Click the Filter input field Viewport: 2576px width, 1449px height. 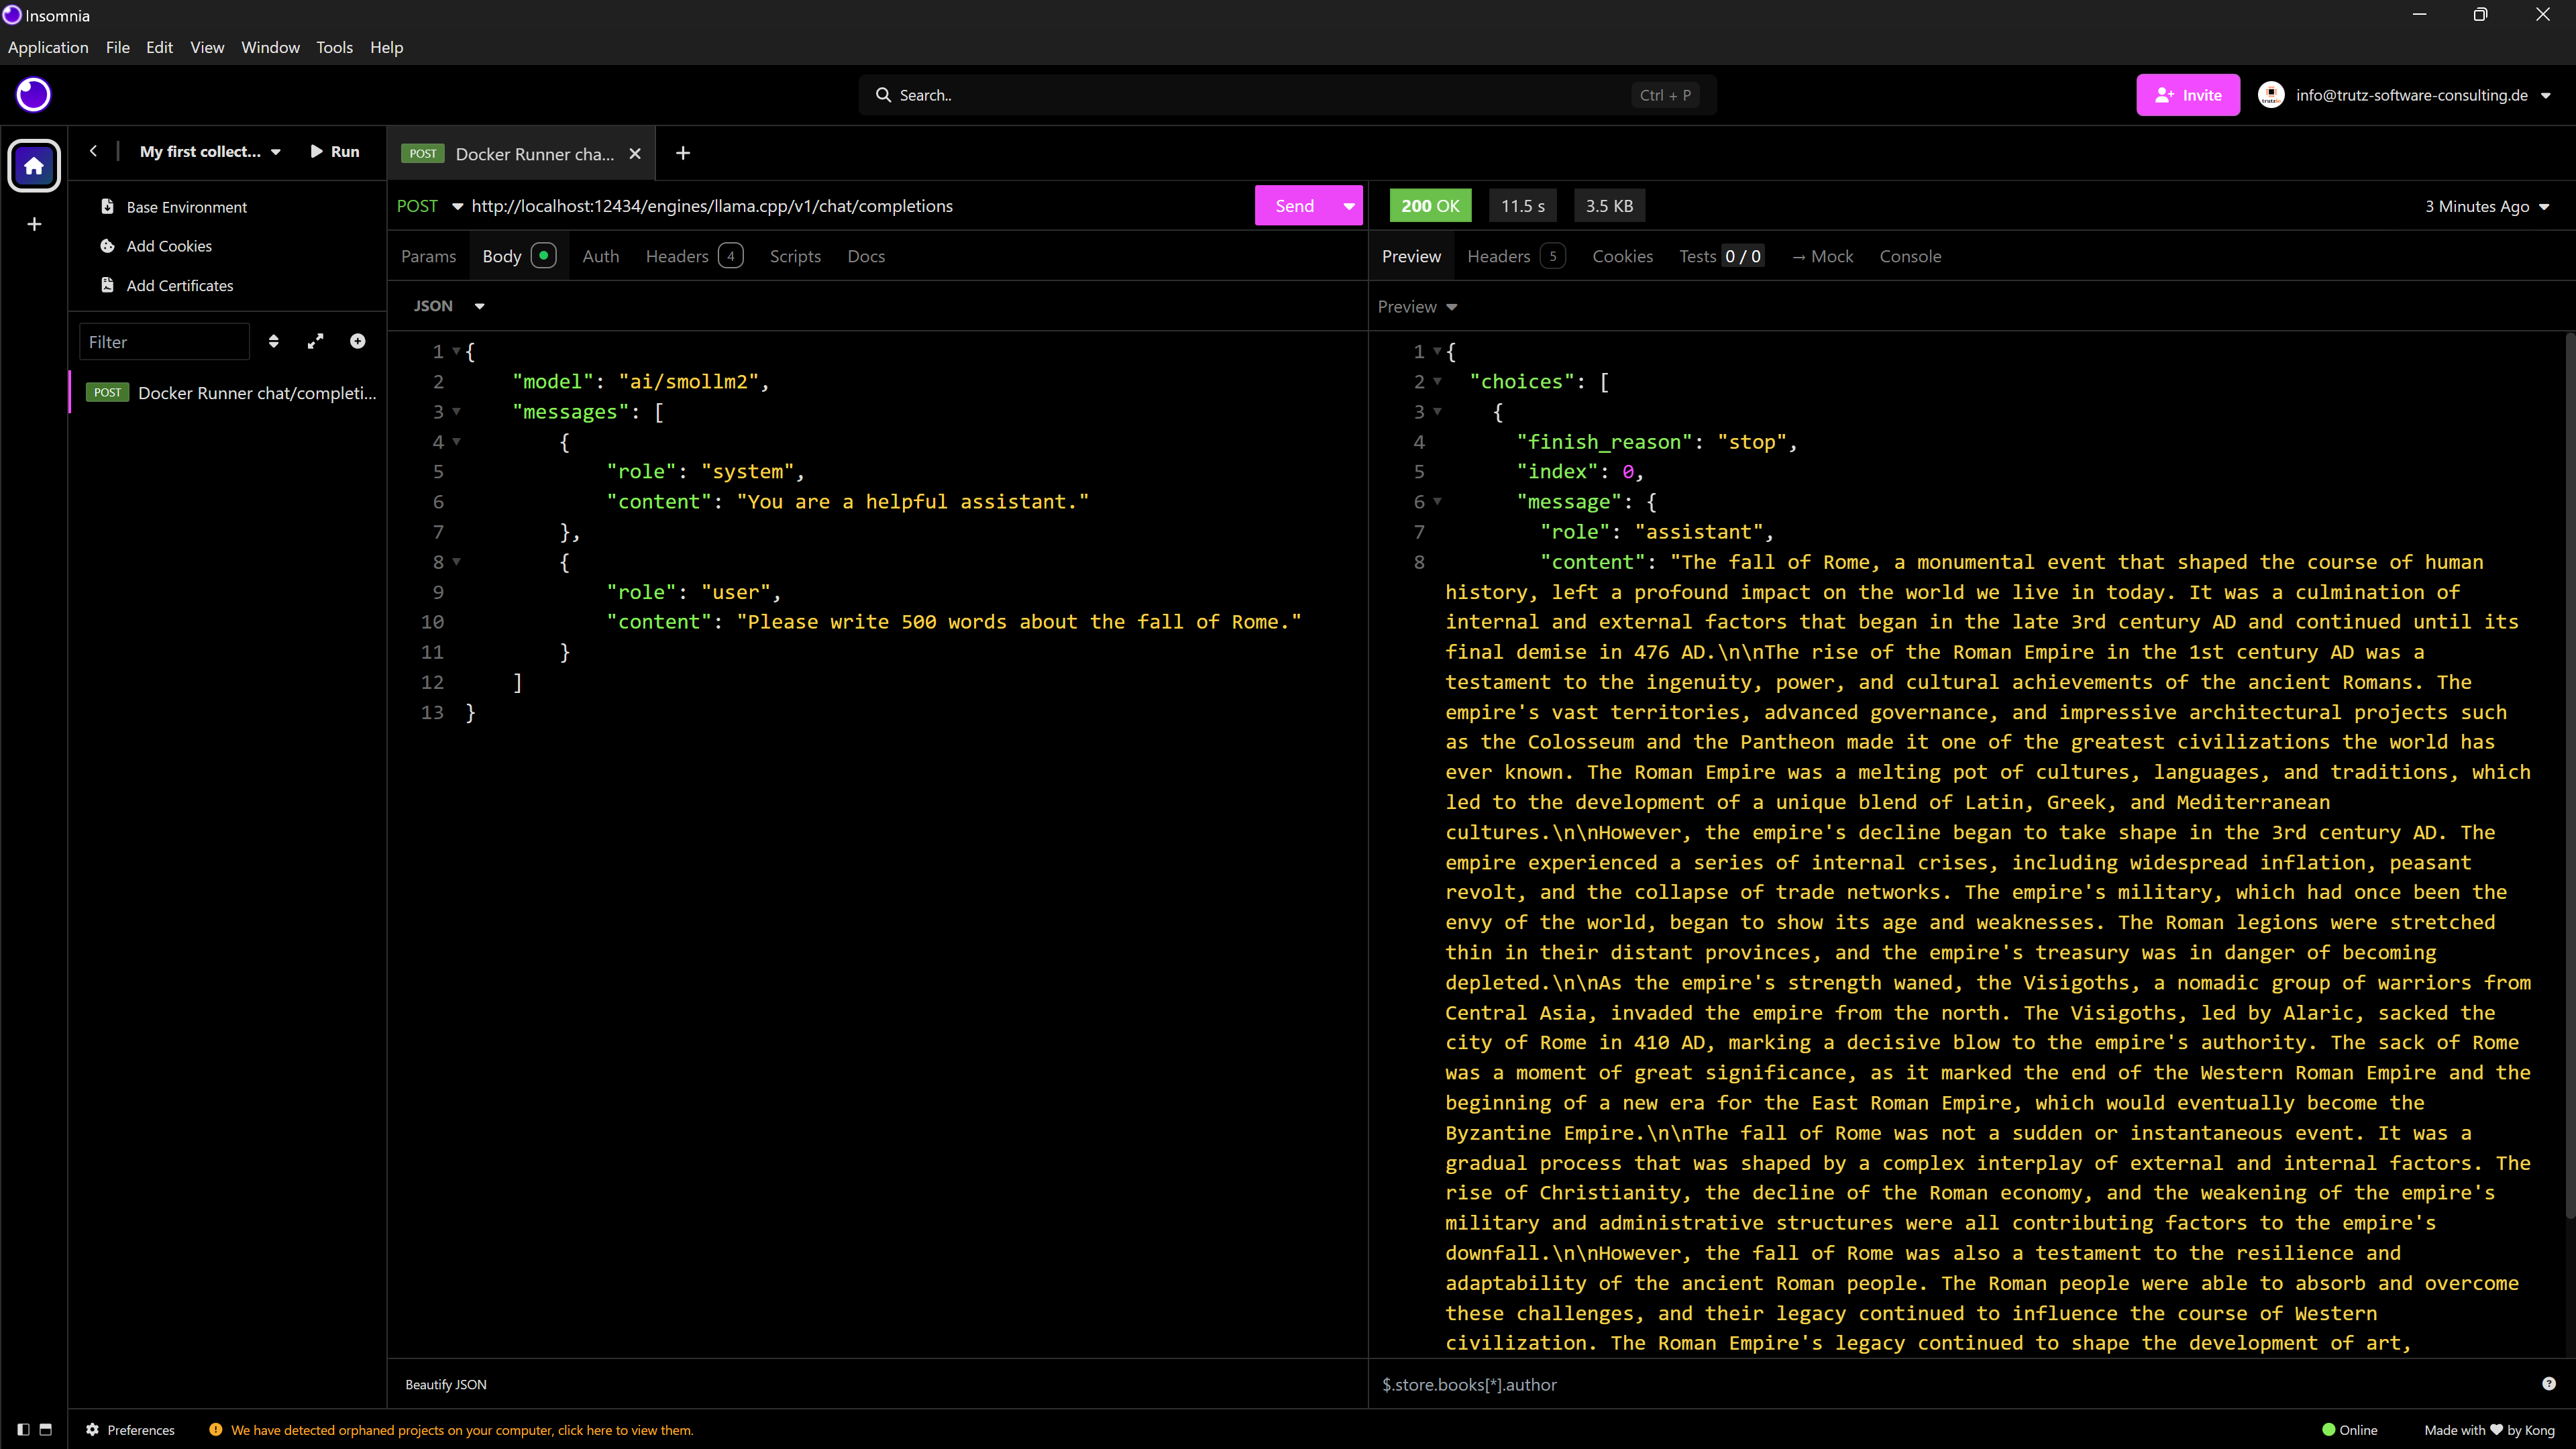164,342
